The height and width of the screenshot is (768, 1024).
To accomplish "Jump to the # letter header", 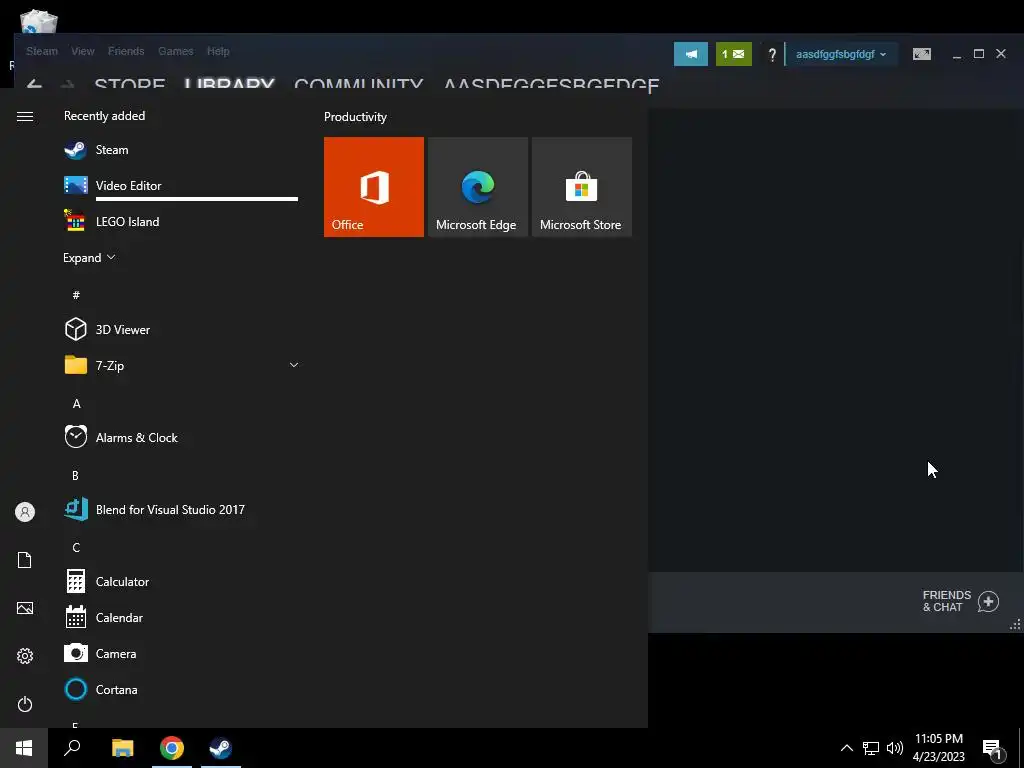I will 76,295.
